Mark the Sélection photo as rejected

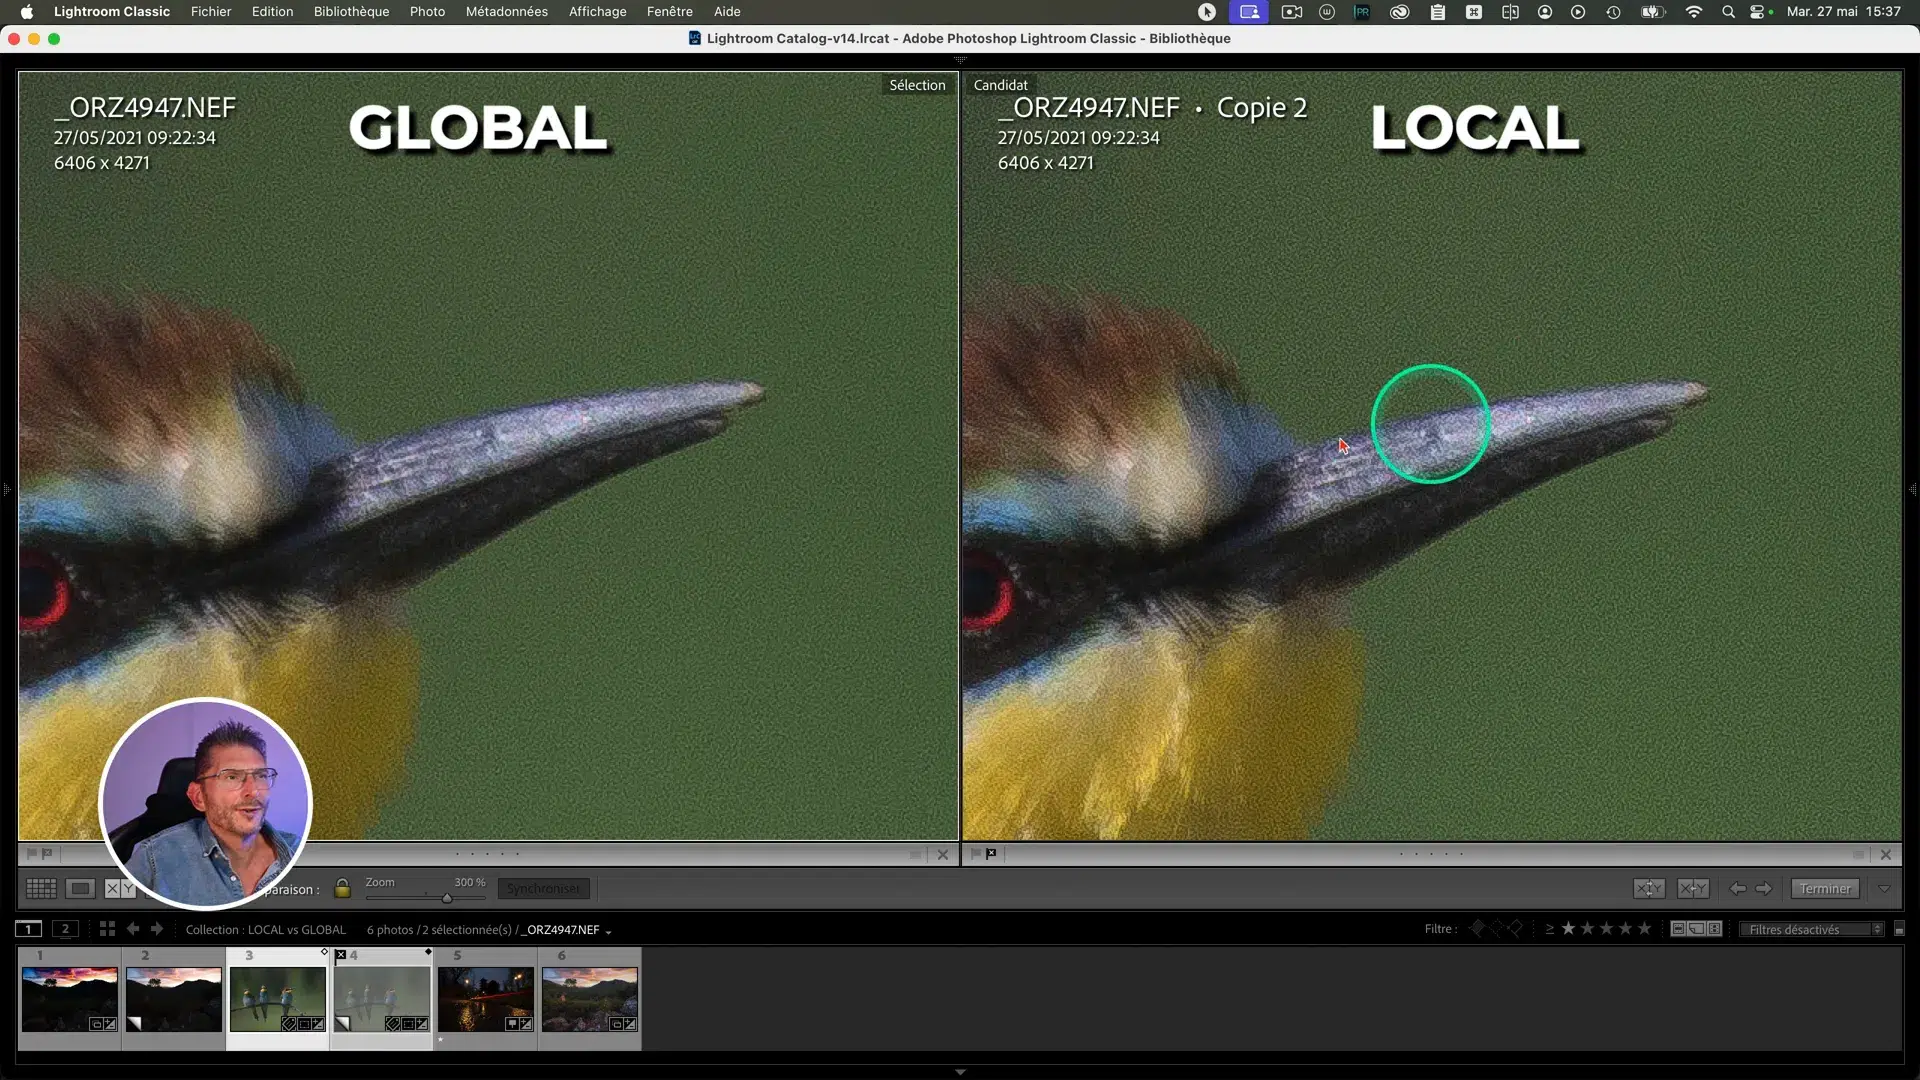click(x=47, y=854)
